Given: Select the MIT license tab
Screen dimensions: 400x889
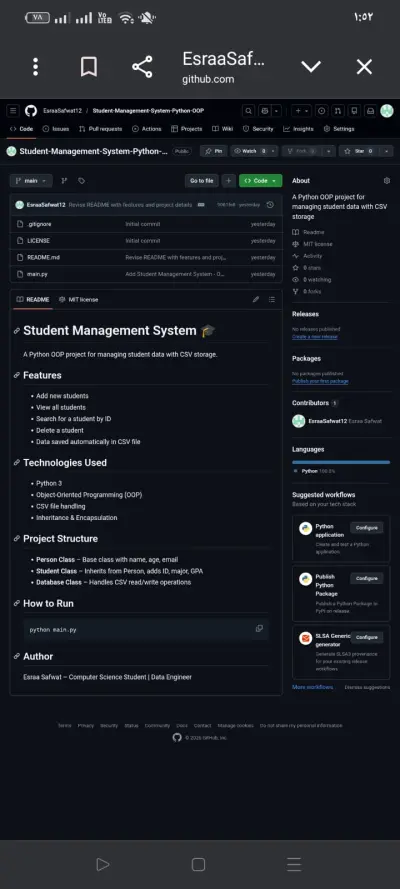Looking at the screenshot, I should coord(79,299).
